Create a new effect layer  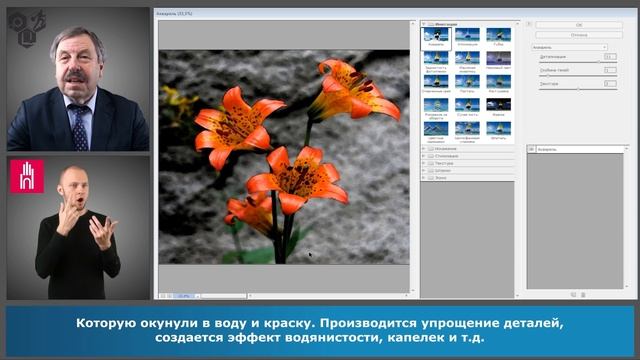573,294
